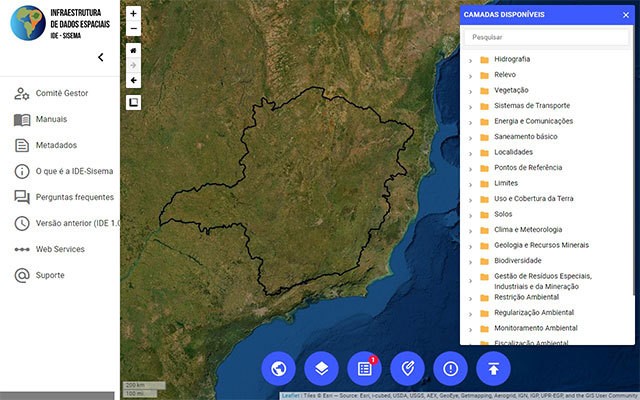The width and height of the screenshot is (640, 400).
Task: Zoom out of the map
Action: 134,29
